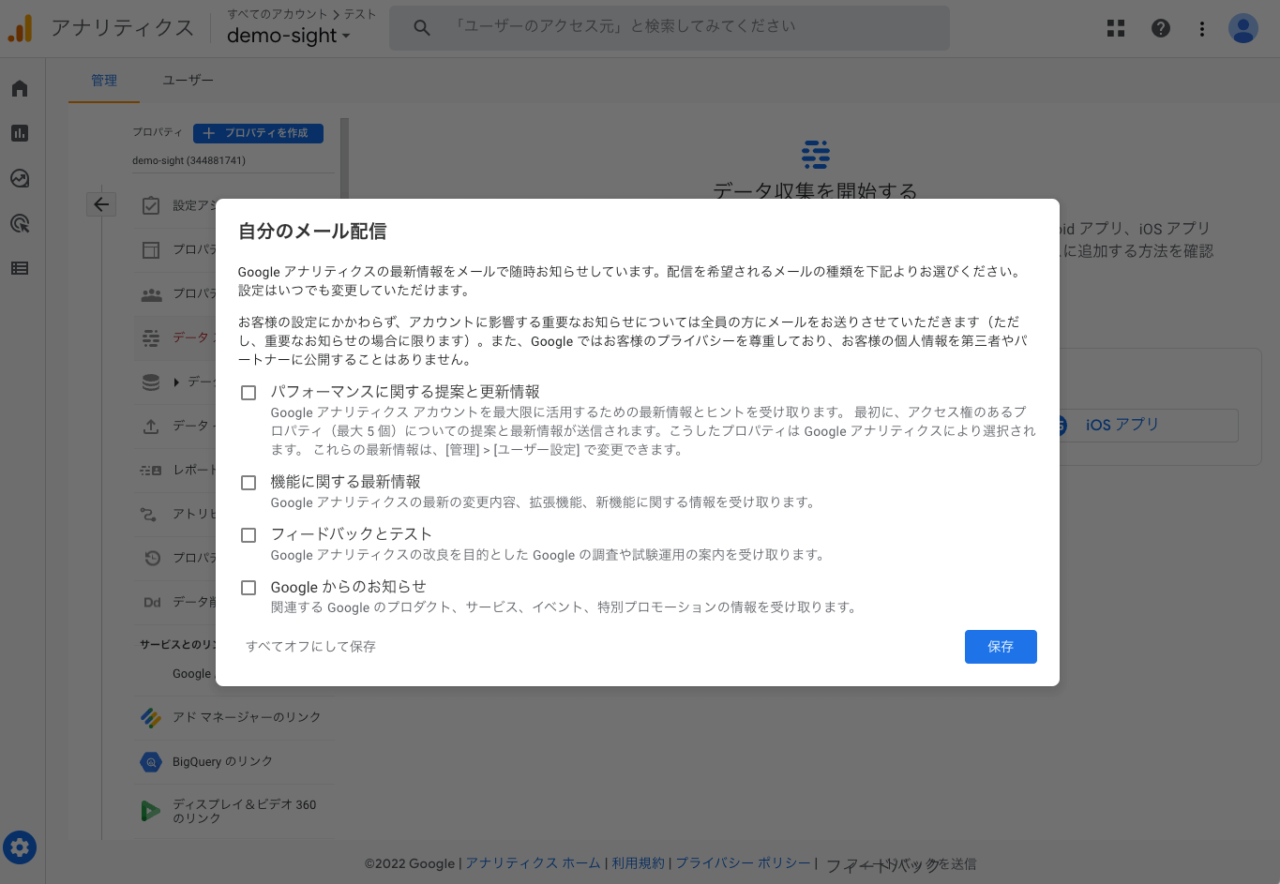Click すべてオフにして保存 button
The image size is (1280, 884).
[311, 647]
